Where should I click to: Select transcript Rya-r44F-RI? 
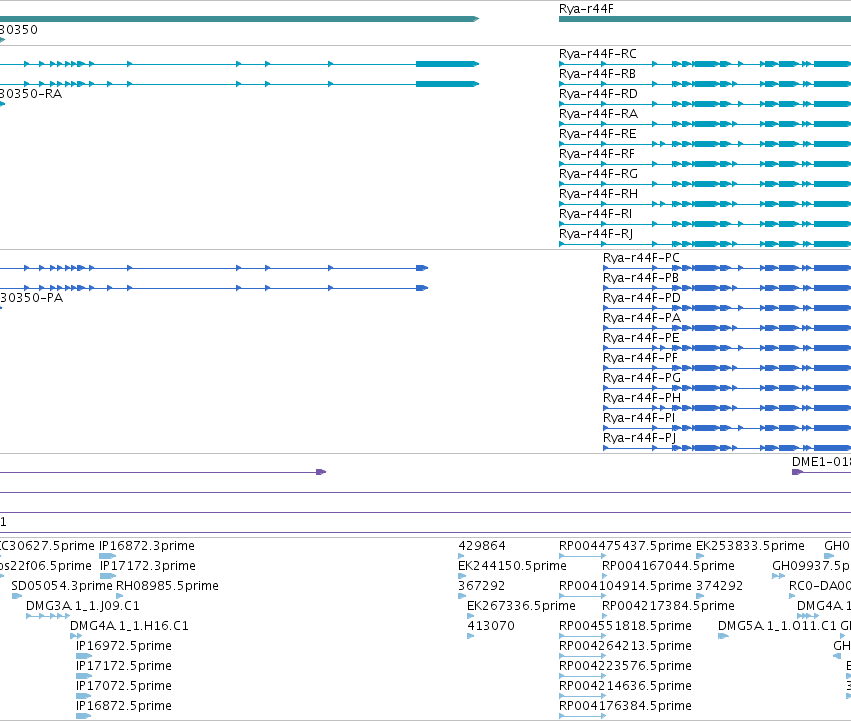point(595,214)
